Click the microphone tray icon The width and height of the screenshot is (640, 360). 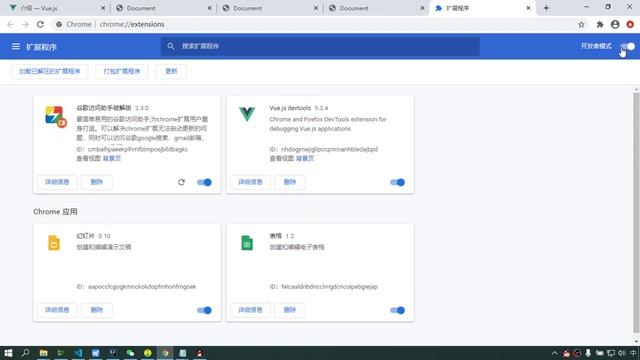588,353
